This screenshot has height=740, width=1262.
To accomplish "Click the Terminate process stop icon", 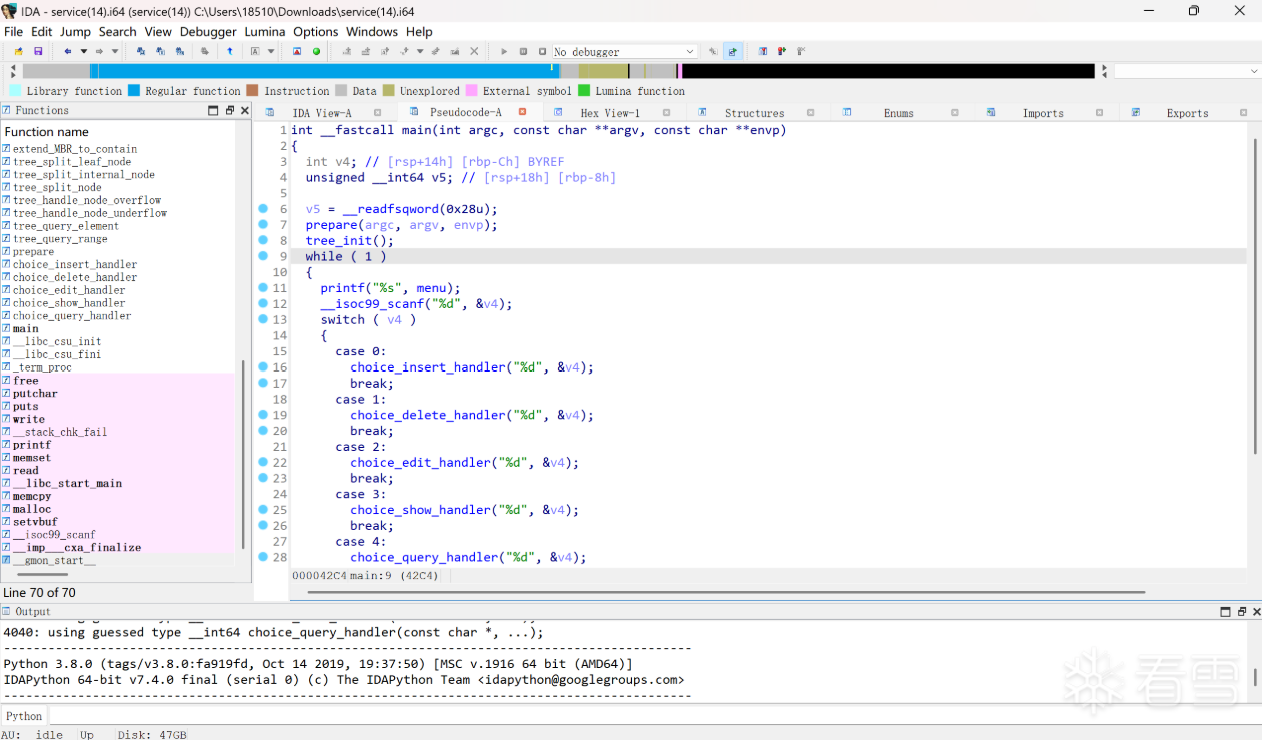I will pos(542,52).
